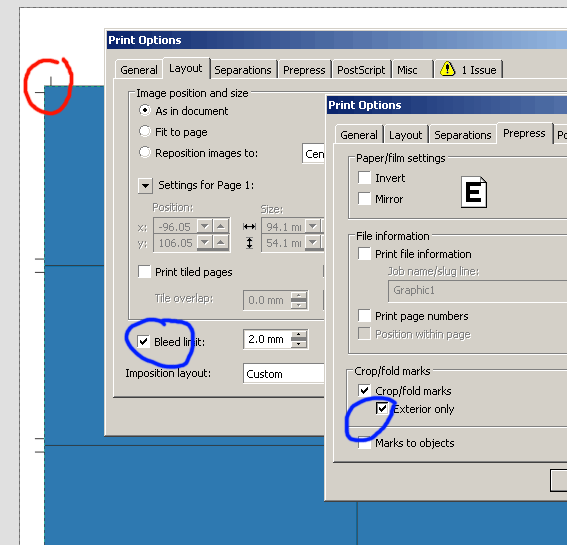Click the horizontal width arrows icon
This screenshot has height=545, width=567.
pos(249,227)
